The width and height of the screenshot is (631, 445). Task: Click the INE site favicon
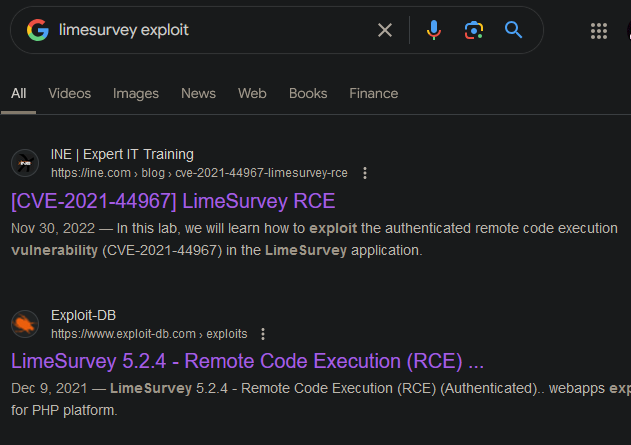(25, 163)
